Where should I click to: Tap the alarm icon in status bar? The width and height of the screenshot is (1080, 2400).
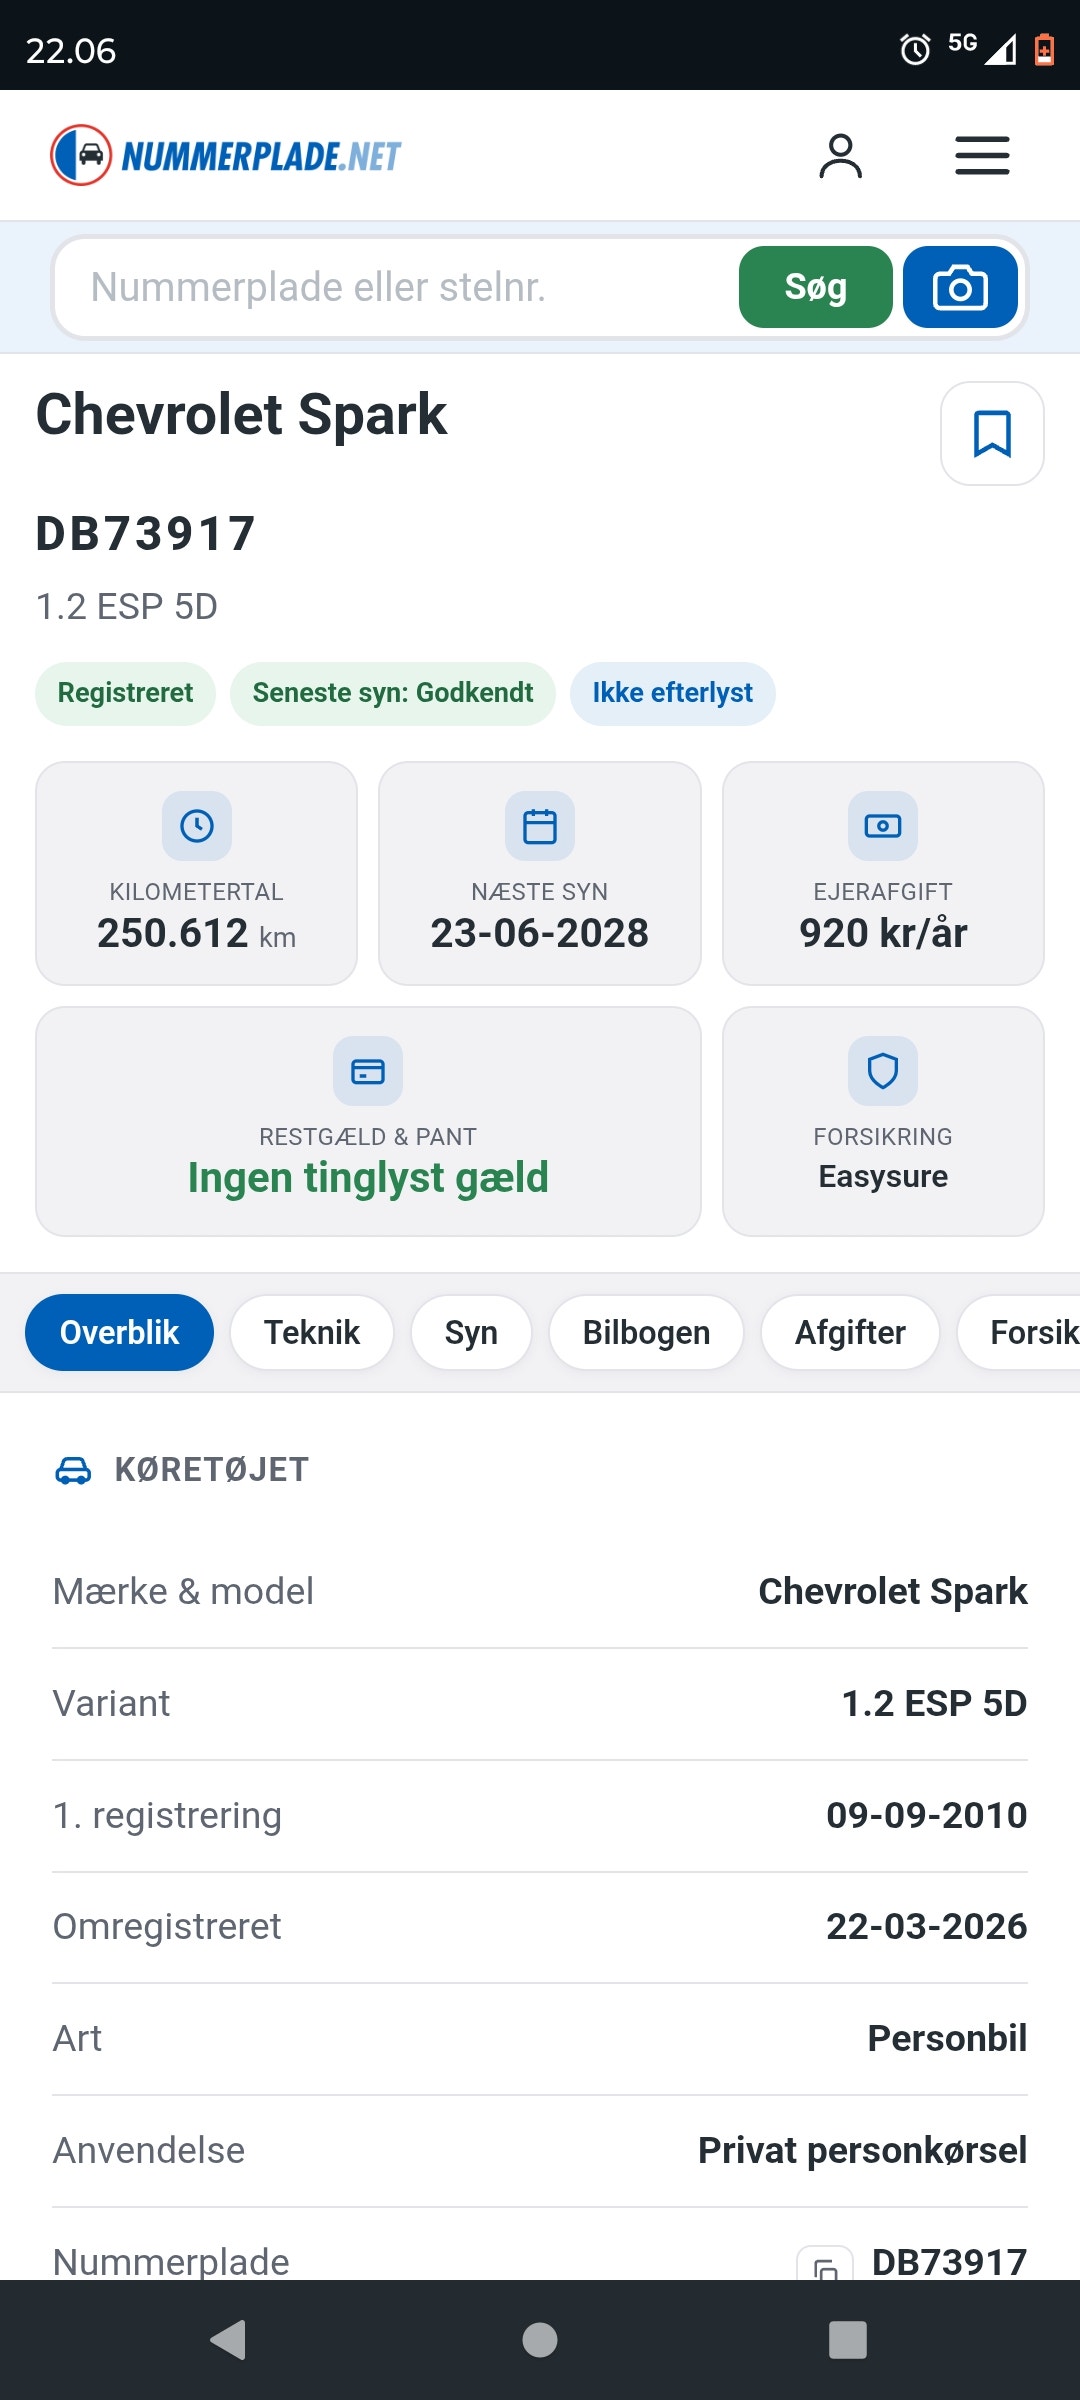(x=915, y=49)
